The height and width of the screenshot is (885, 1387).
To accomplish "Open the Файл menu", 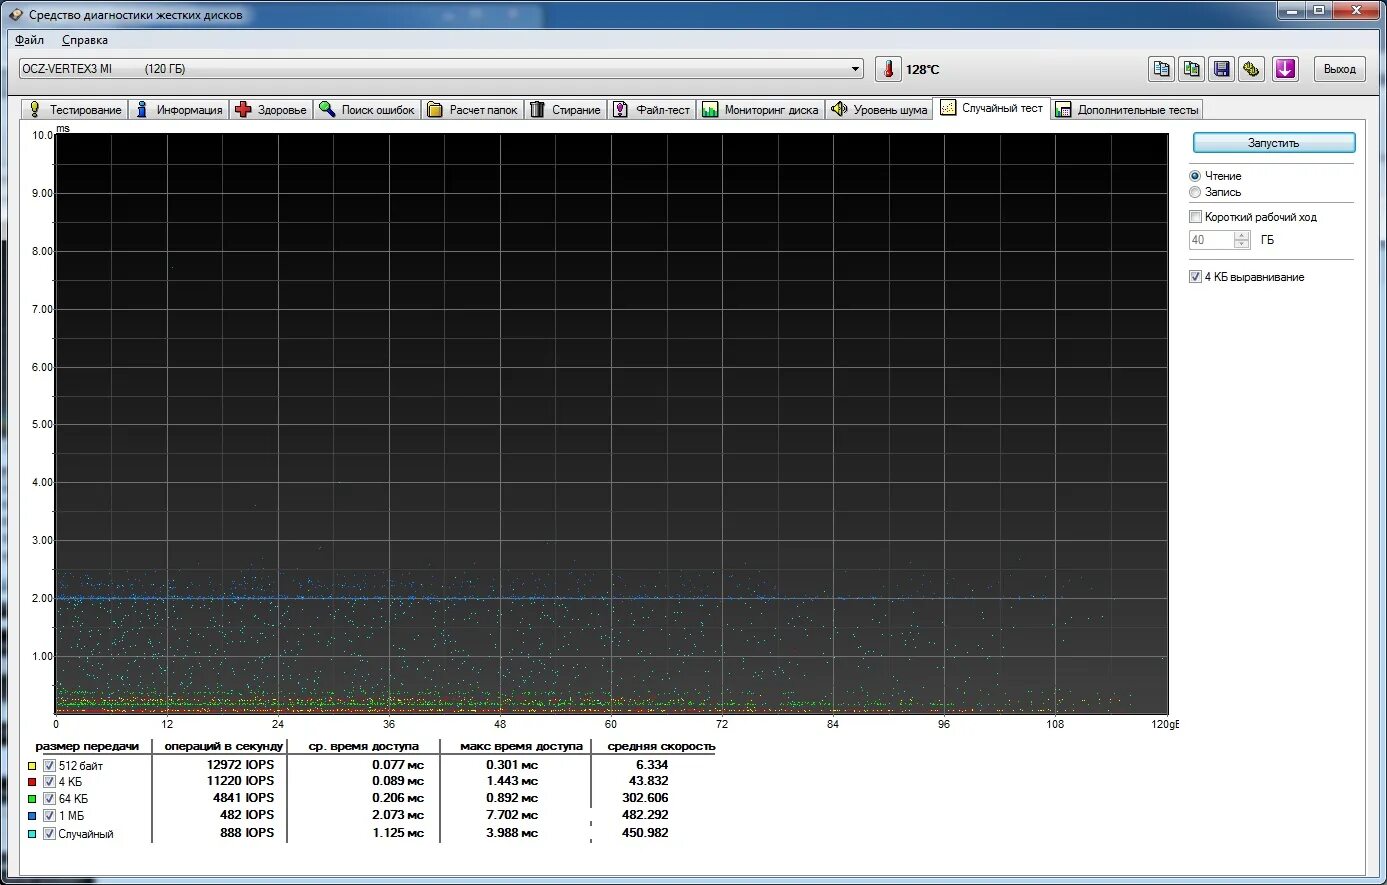I will point(30,40).
